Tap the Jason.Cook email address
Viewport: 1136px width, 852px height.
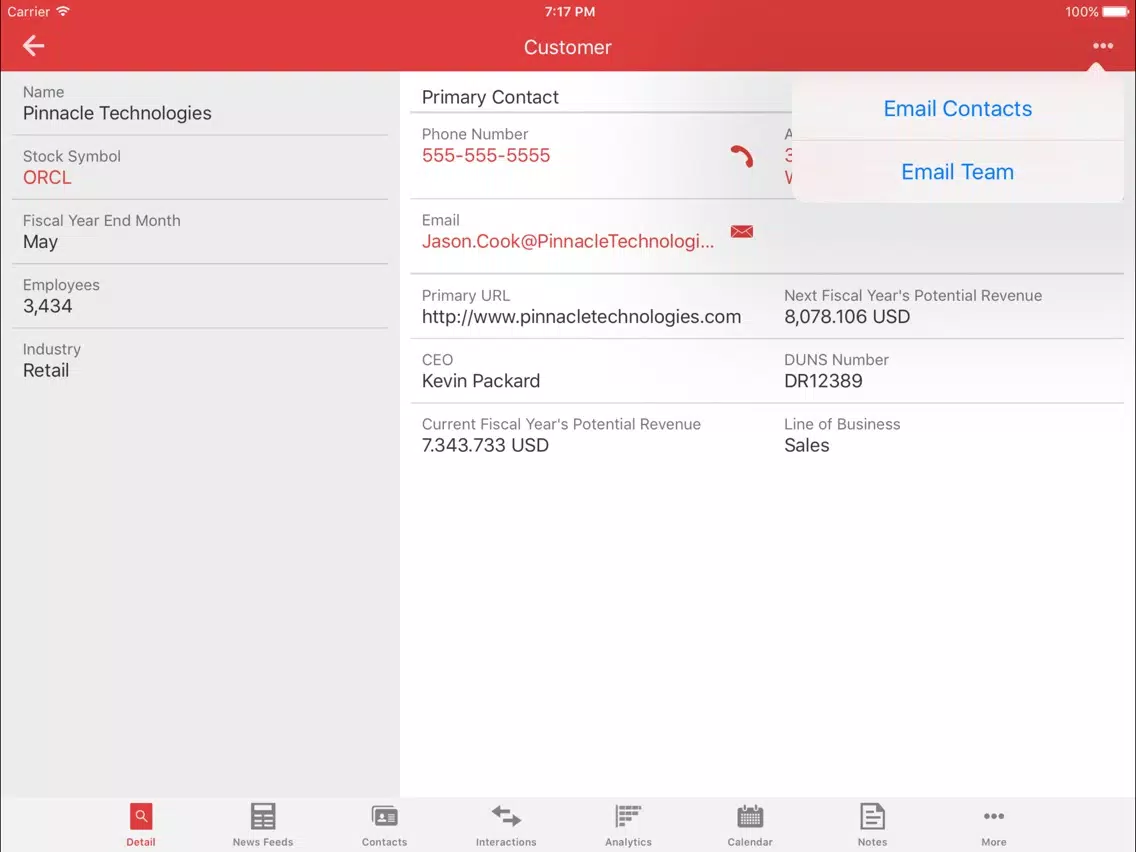[568, 241]
